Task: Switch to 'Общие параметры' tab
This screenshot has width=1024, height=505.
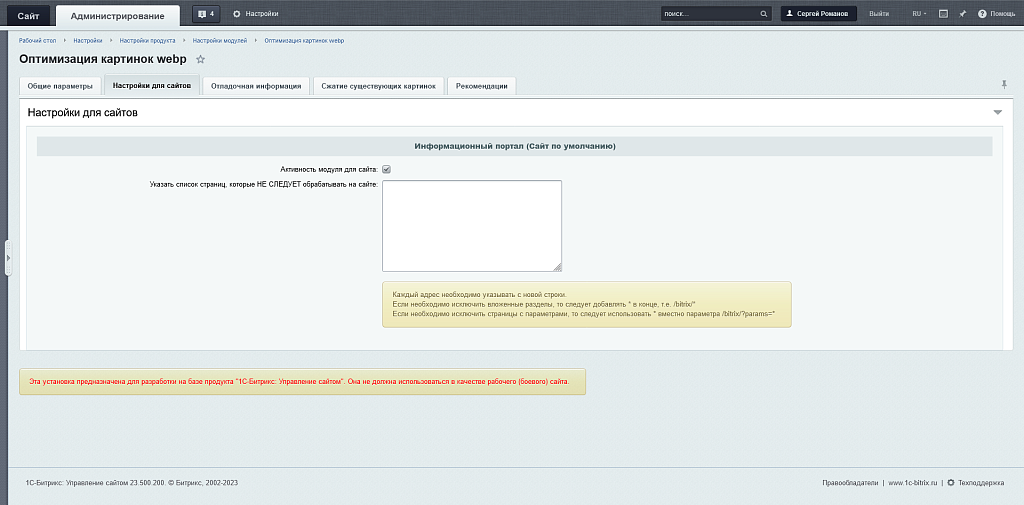Action: [60, 86]
